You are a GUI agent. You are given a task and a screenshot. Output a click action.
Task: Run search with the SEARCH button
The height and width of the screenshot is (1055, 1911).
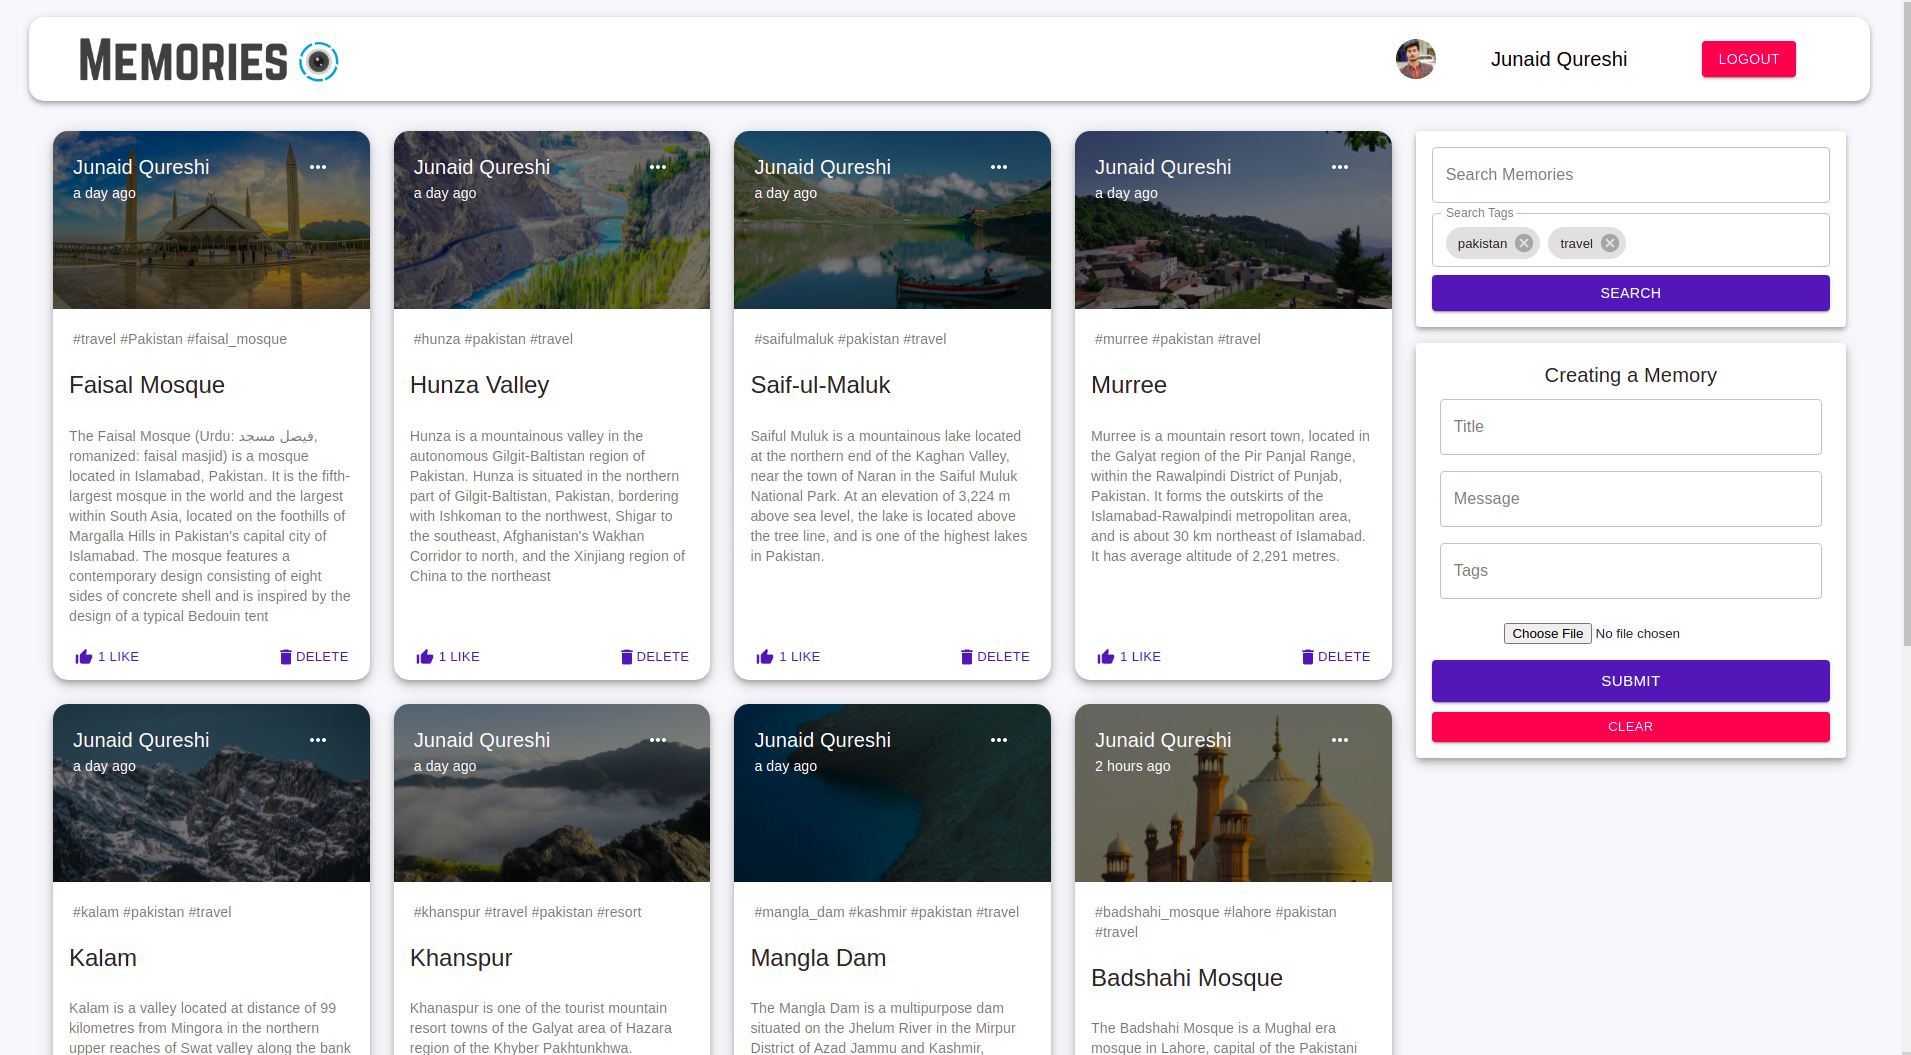pyautogui.click(x=1630, y=293)
